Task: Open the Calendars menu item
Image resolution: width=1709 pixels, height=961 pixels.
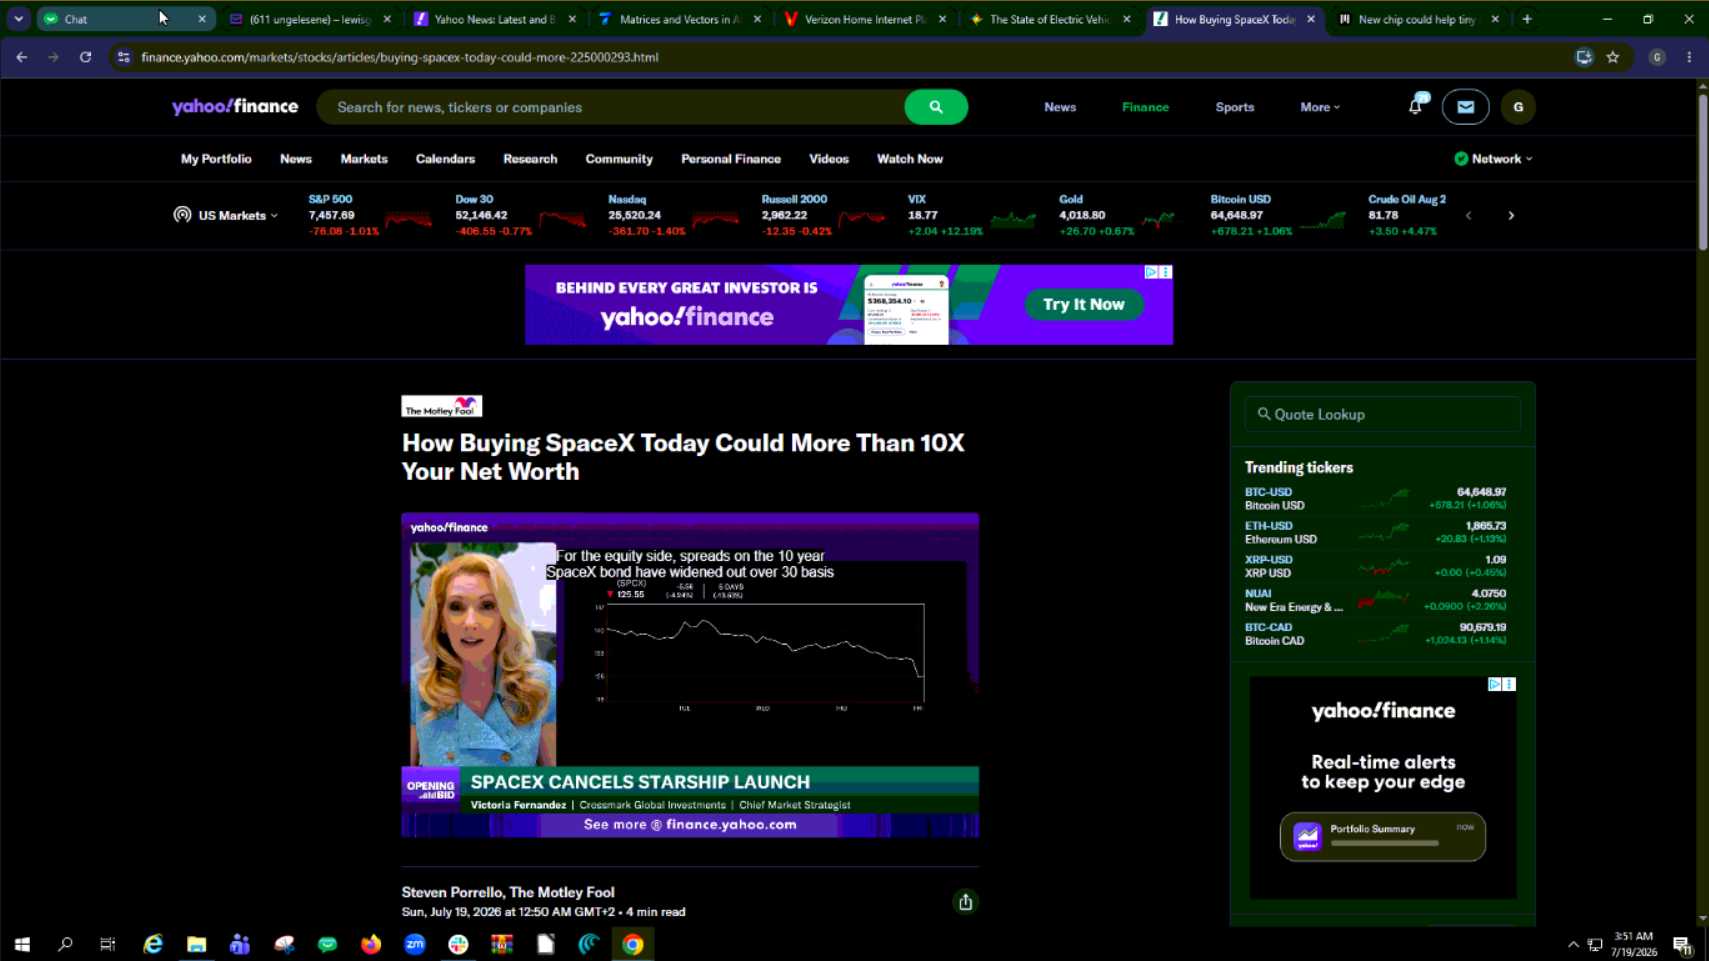Action: point(445,159)
